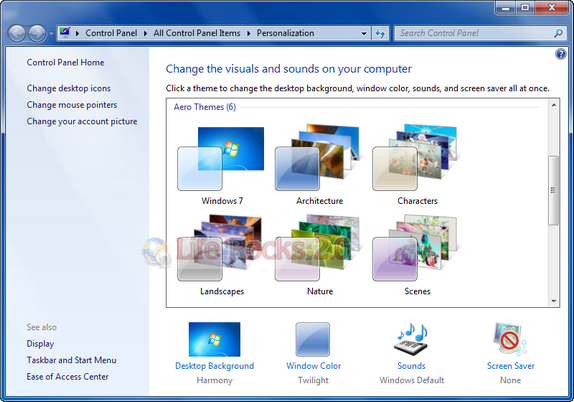This screenshot has width=574, height=402.
Task: Click into Search Control Panel field
Action: [x=474, y=33]
